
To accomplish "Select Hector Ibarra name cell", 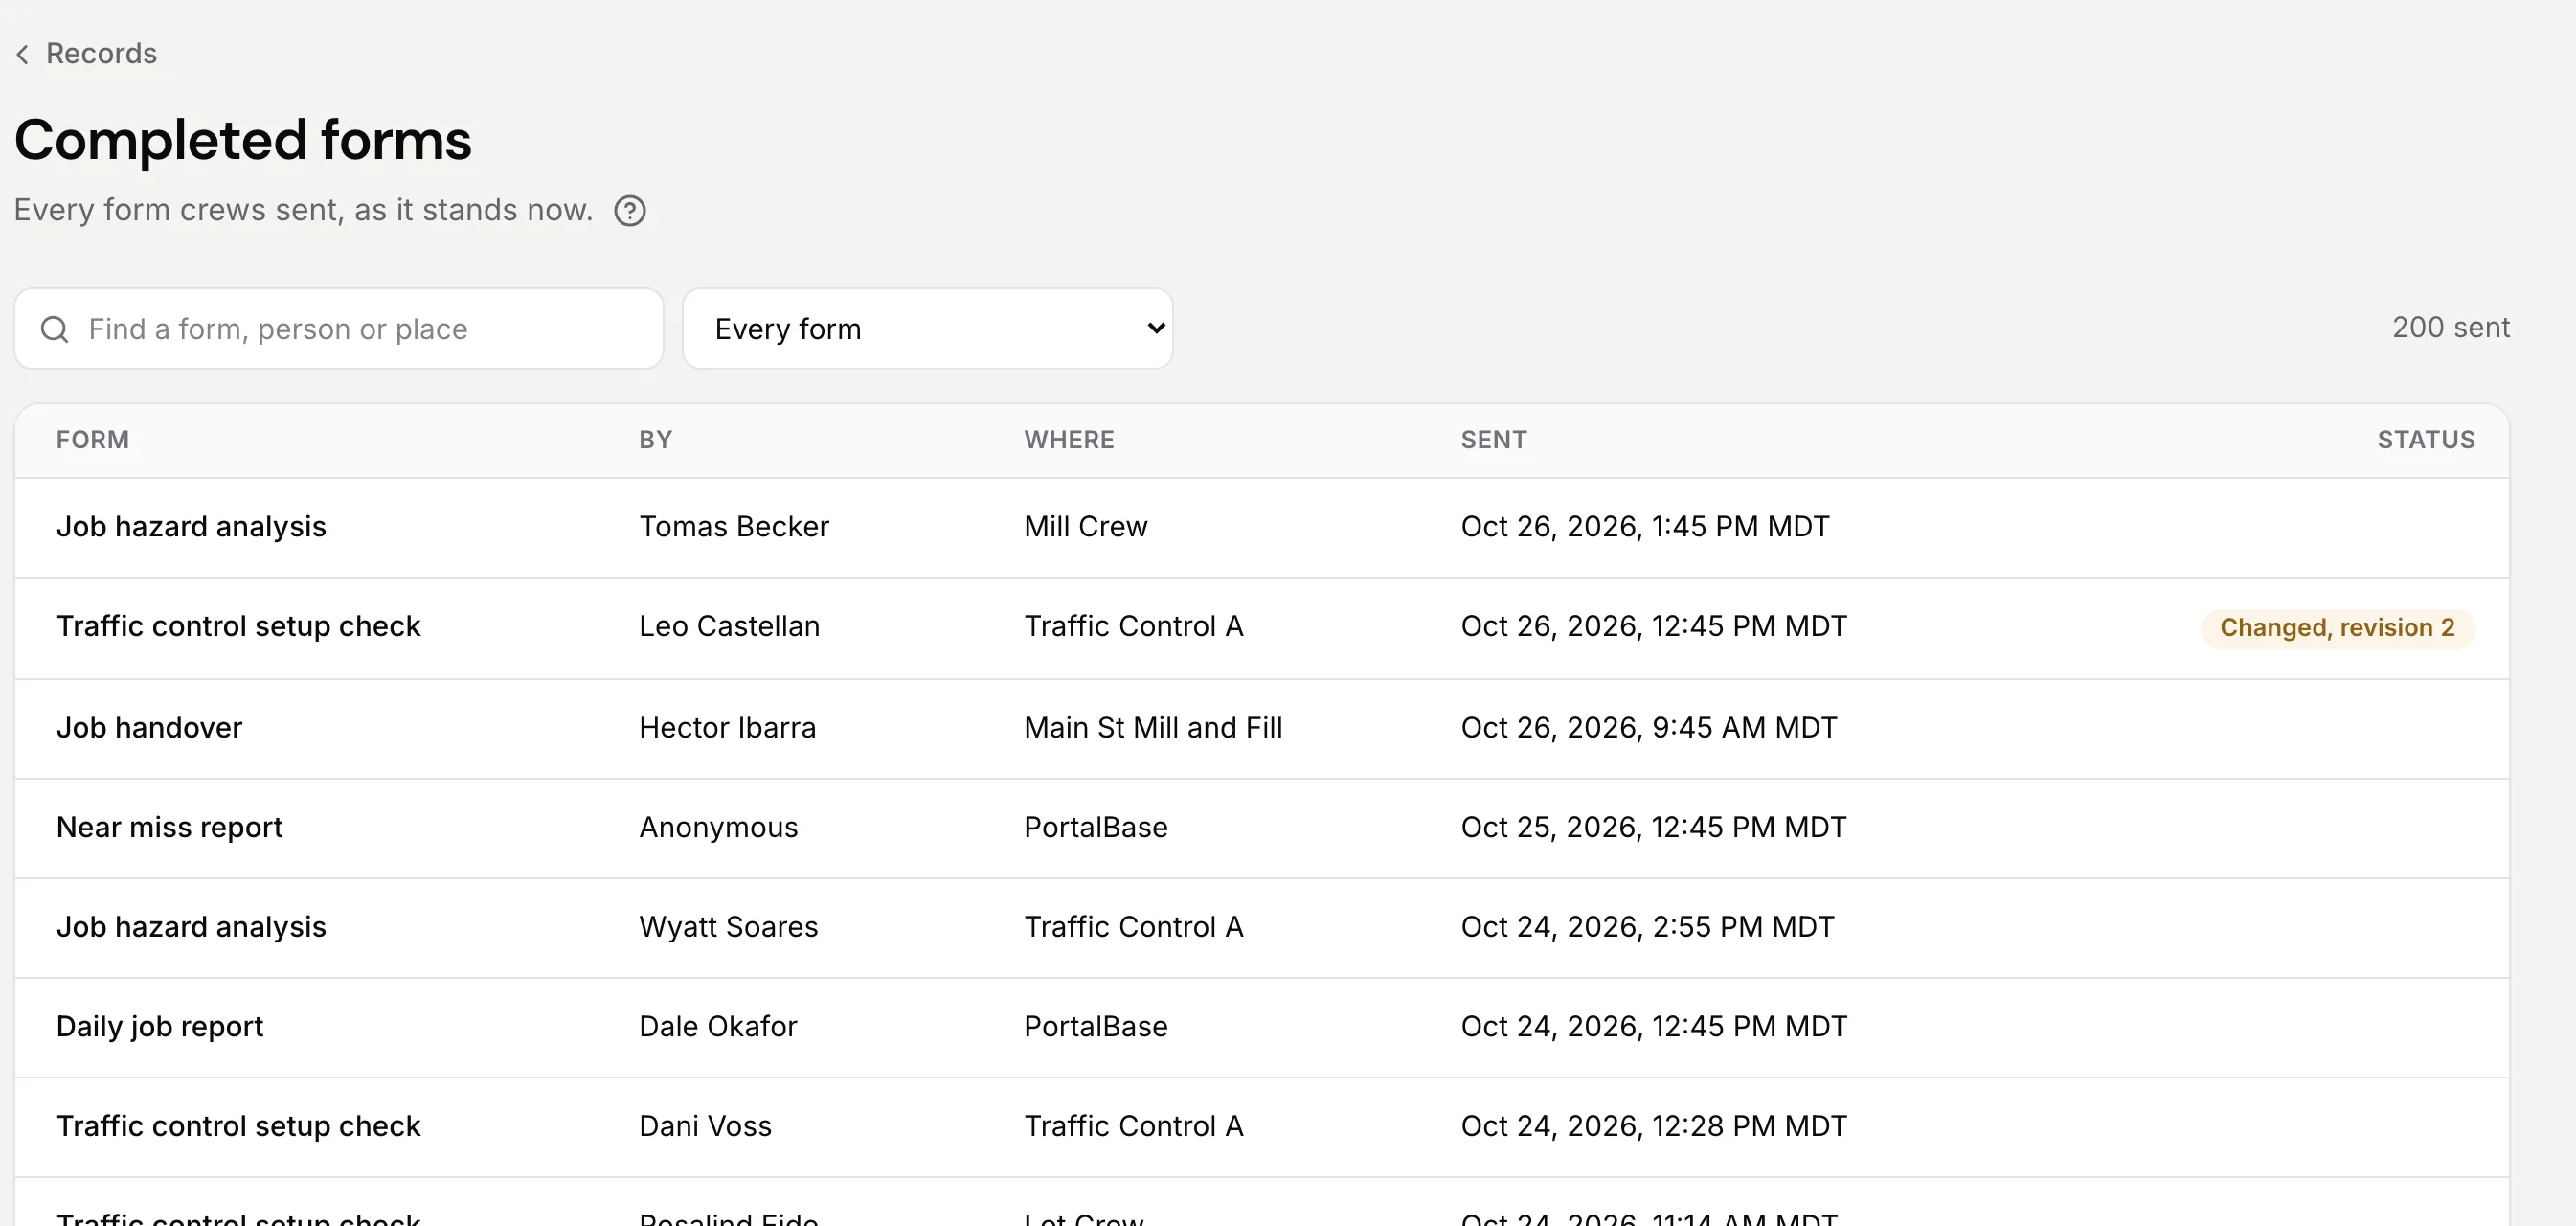I will pyautogui.click(x=727, y=728).
